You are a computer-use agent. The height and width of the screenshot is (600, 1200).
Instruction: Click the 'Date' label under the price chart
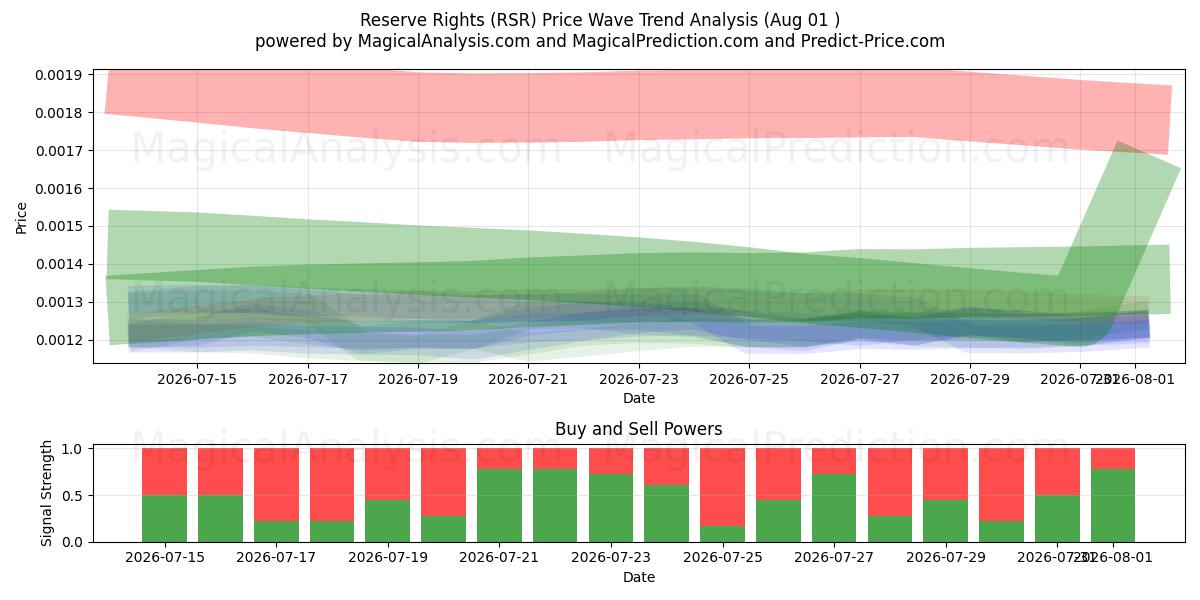tap(639, 398)
